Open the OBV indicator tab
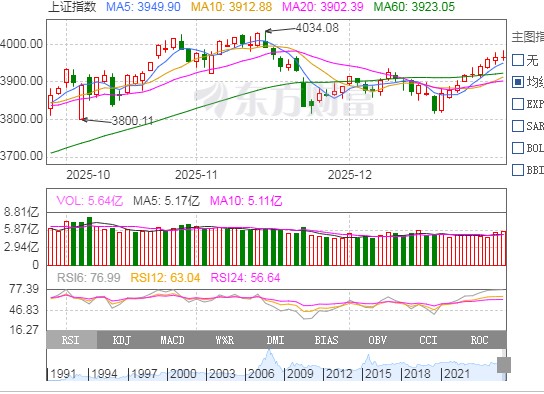 (377, 340)
